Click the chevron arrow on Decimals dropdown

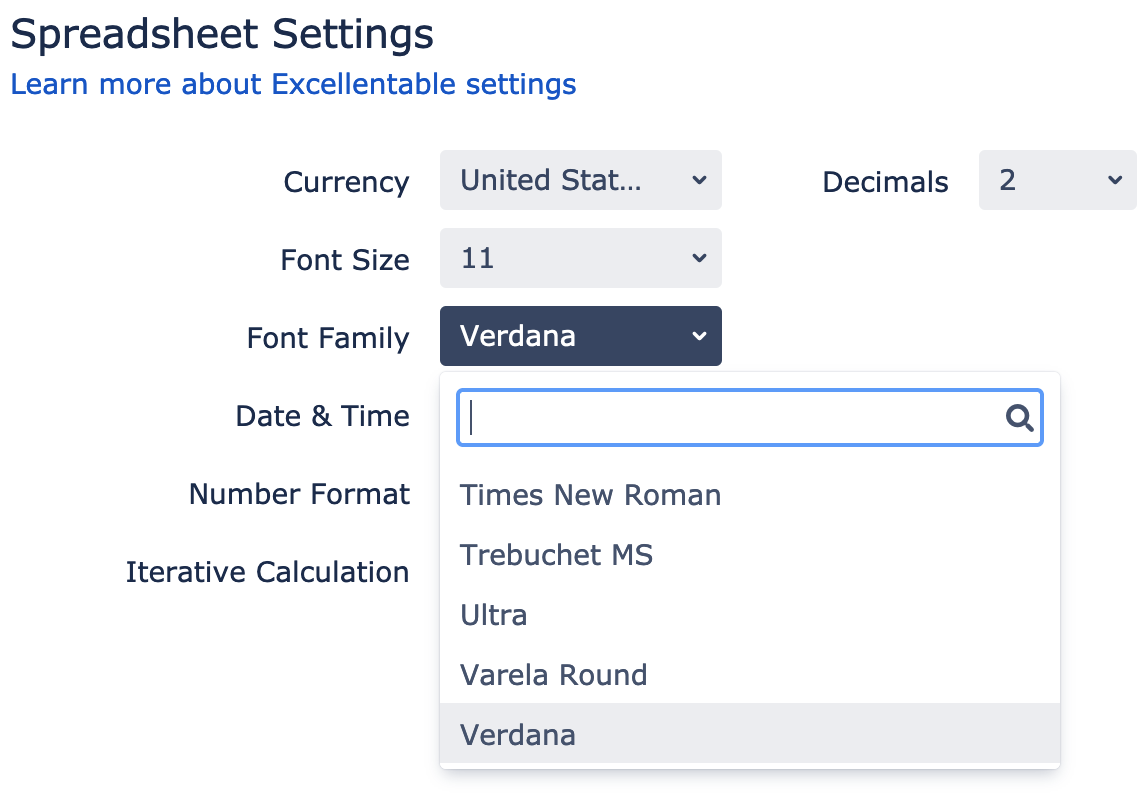click(x=1114, y=180)
